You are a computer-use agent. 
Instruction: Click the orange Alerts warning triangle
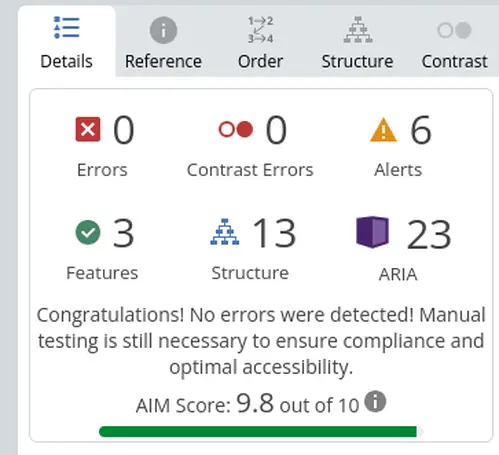click(x=383, y=130)
